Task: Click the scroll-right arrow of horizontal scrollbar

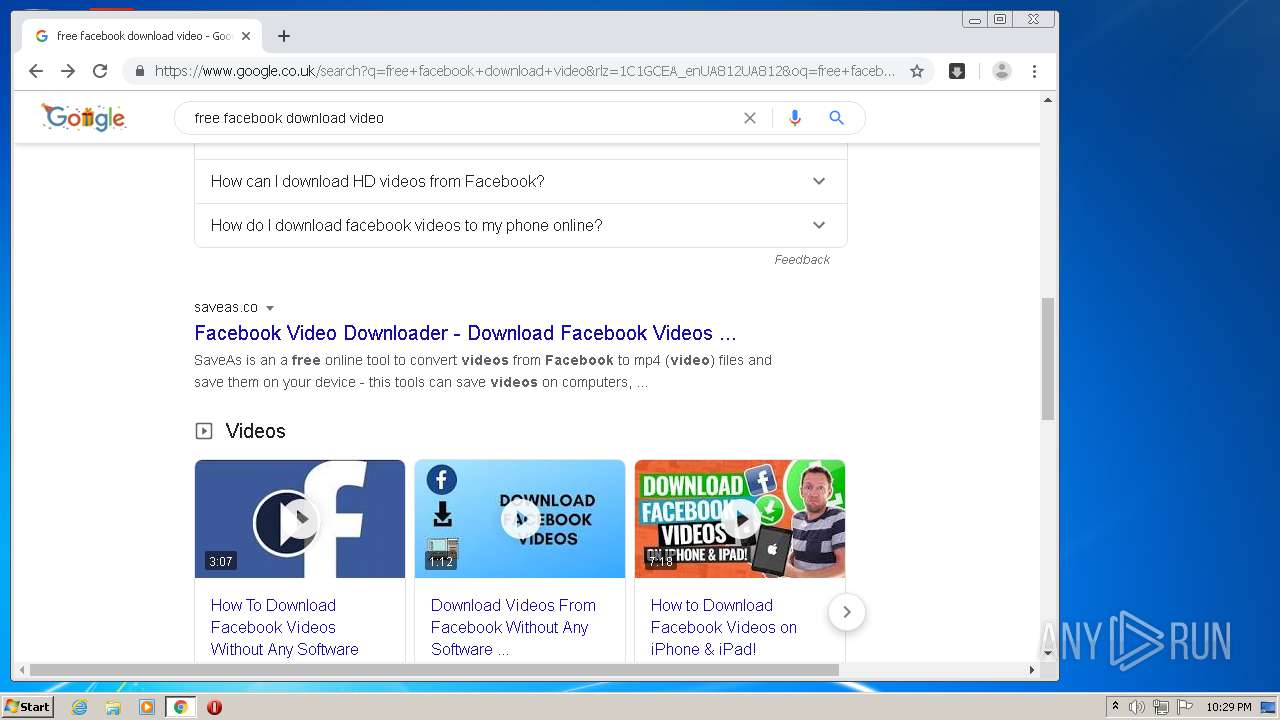Action: [x=1032, y=669]
